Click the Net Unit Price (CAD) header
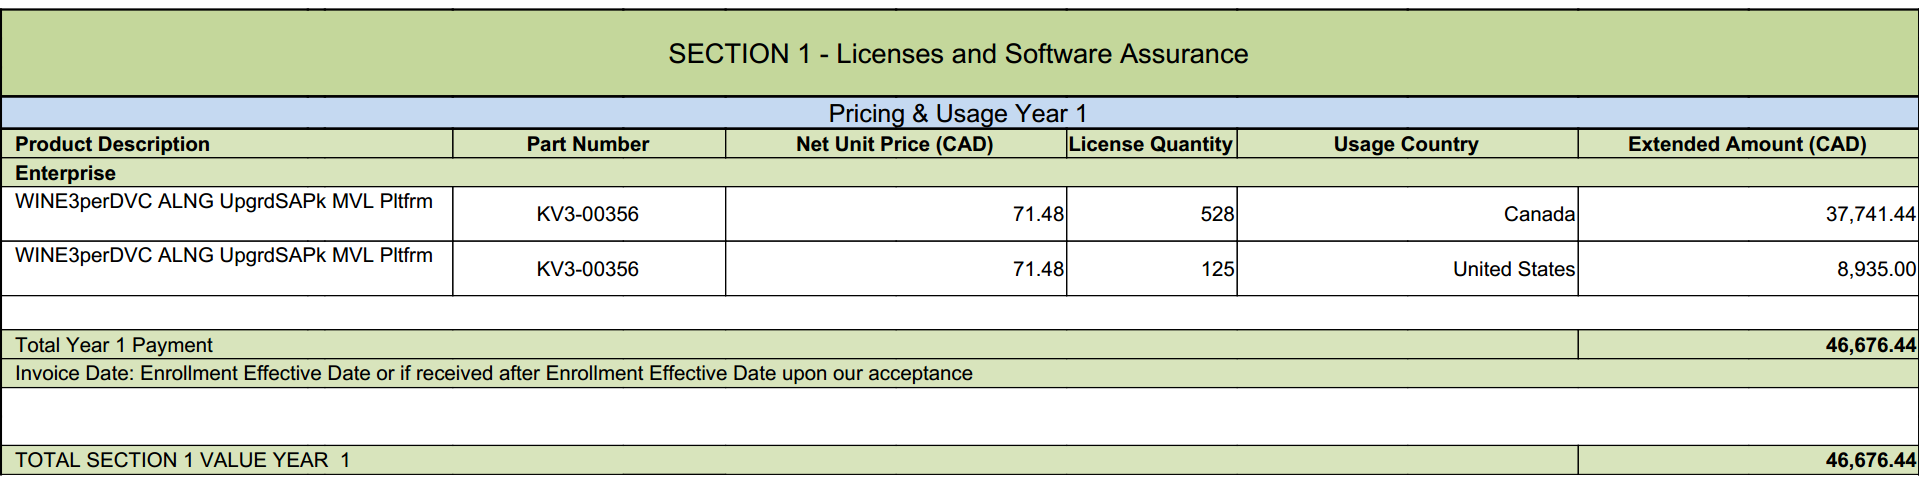The image size is (1919, 479). tap(894, 144)
